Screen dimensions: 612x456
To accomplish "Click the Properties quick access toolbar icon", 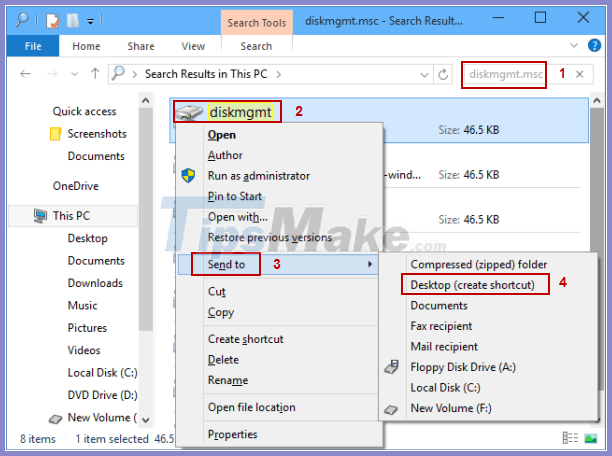I will click(x=53, y=21).
